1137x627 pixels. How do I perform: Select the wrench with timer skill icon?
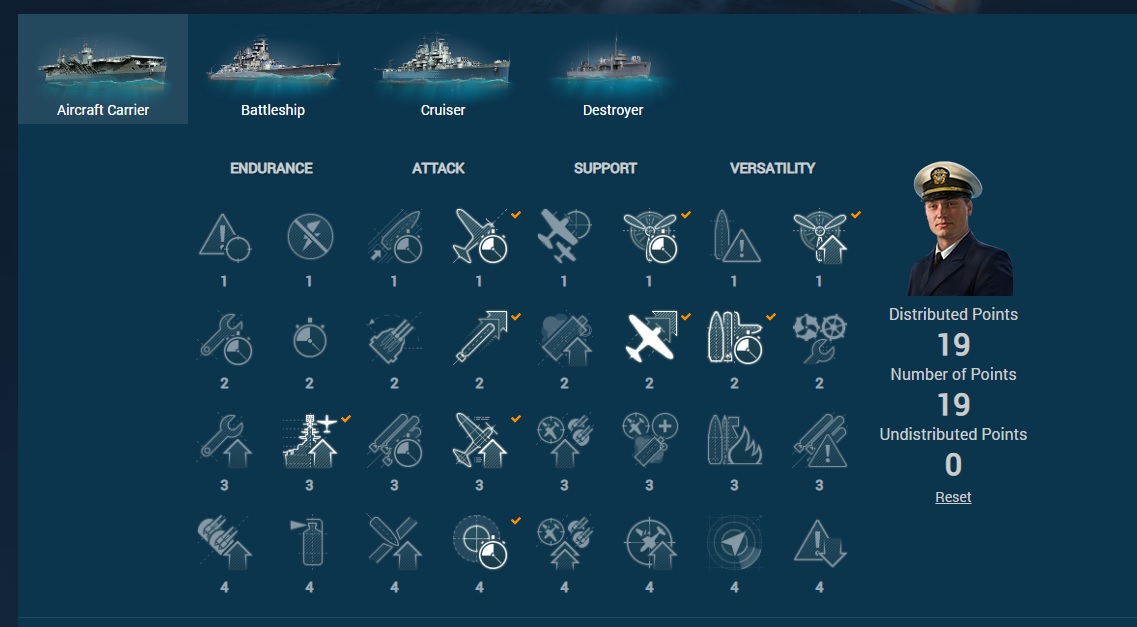click(225, 339)
